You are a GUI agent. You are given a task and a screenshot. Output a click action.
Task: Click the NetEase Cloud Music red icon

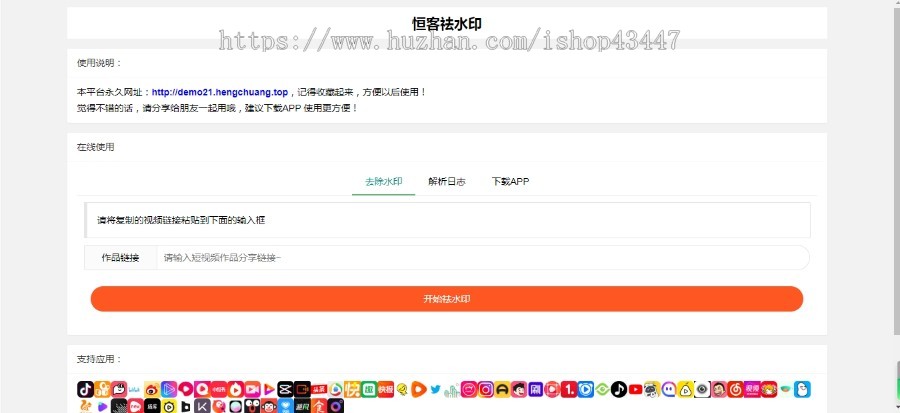click(736, 389)
